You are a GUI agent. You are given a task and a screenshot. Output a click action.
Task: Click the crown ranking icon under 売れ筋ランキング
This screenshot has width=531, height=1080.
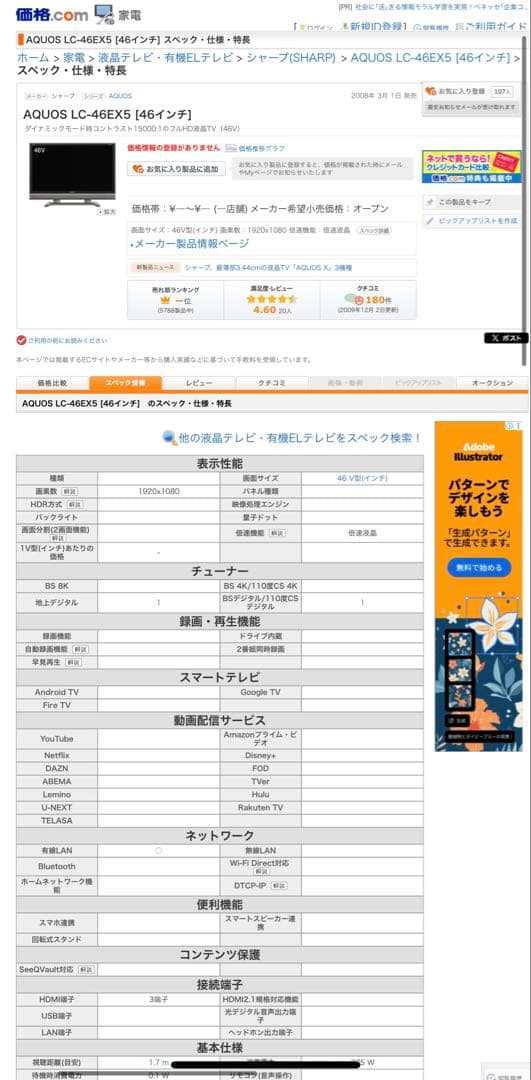[165, 301]
